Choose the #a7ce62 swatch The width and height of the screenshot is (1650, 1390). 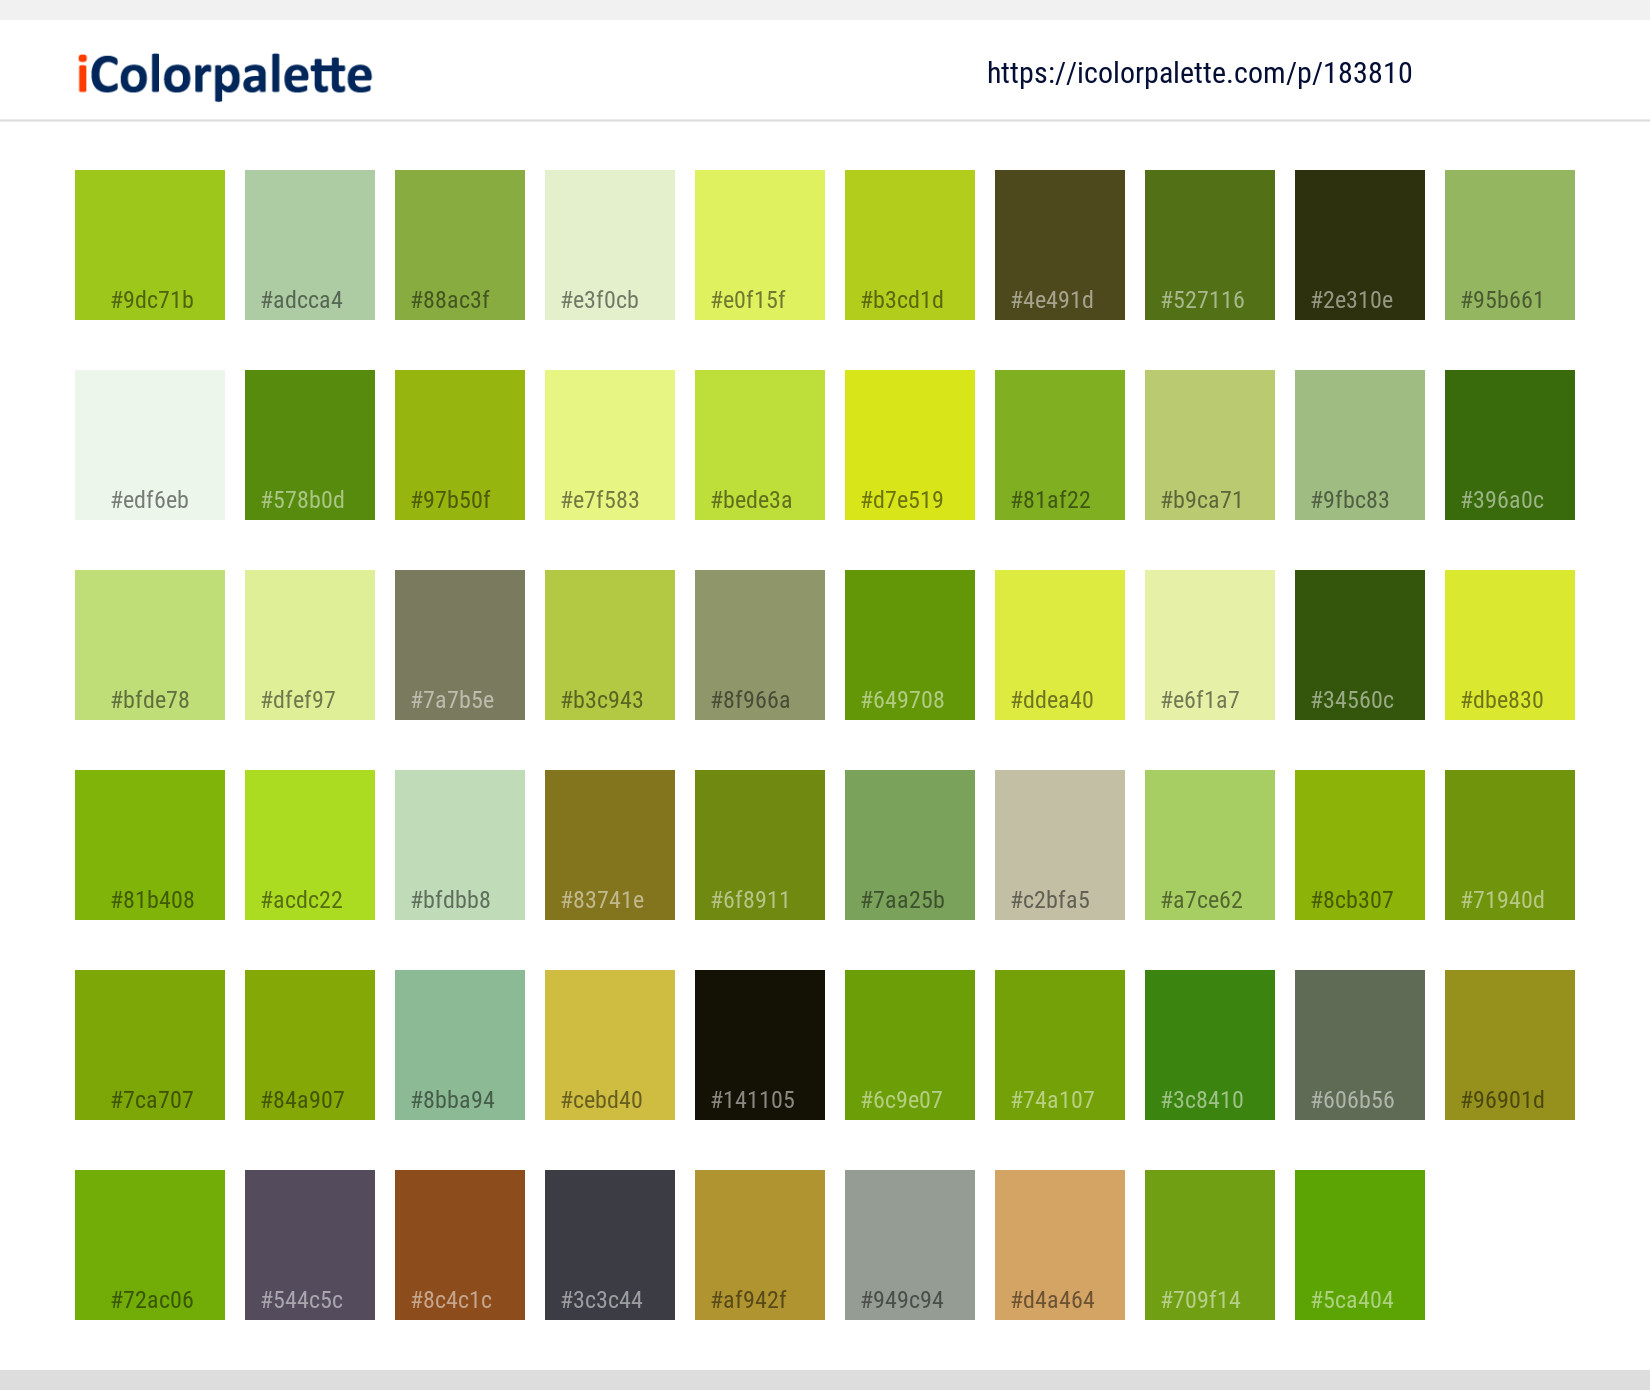(1210, 845)
